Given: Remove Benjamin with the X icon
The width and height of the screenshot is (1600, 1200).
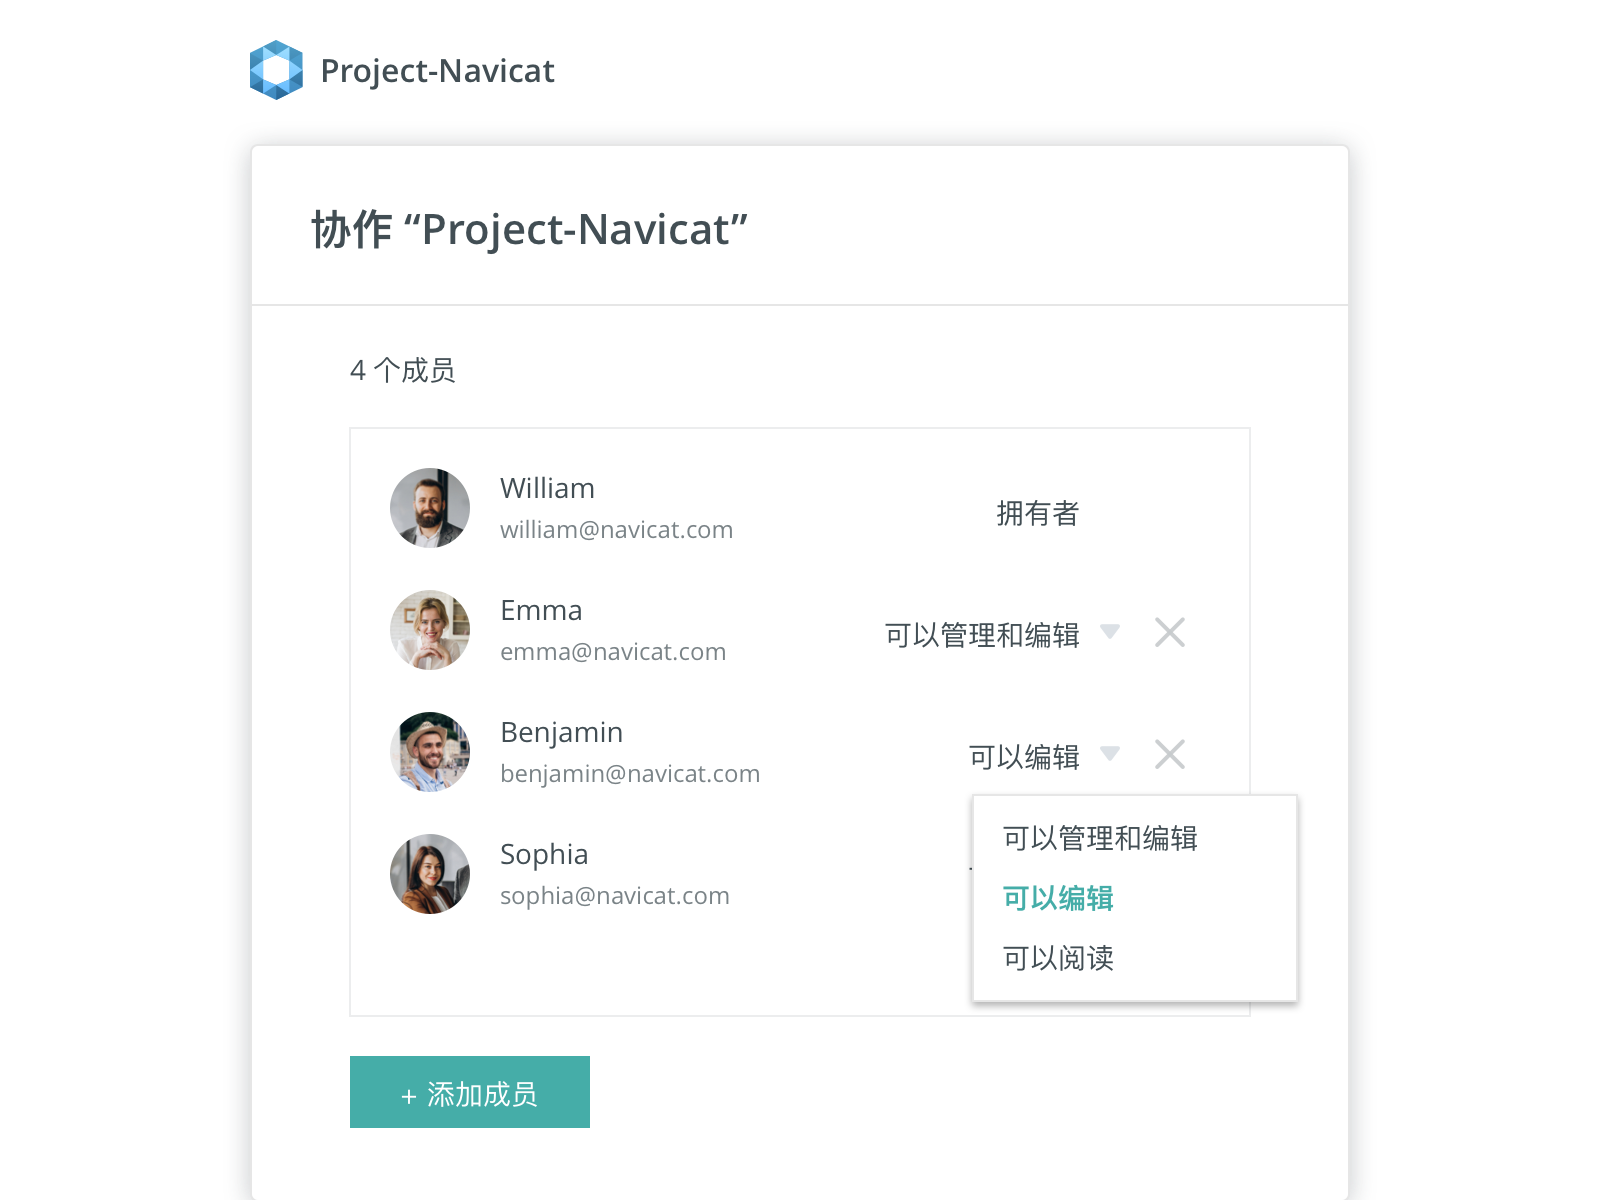Looking at the screenshot, I should (1170, 754).
